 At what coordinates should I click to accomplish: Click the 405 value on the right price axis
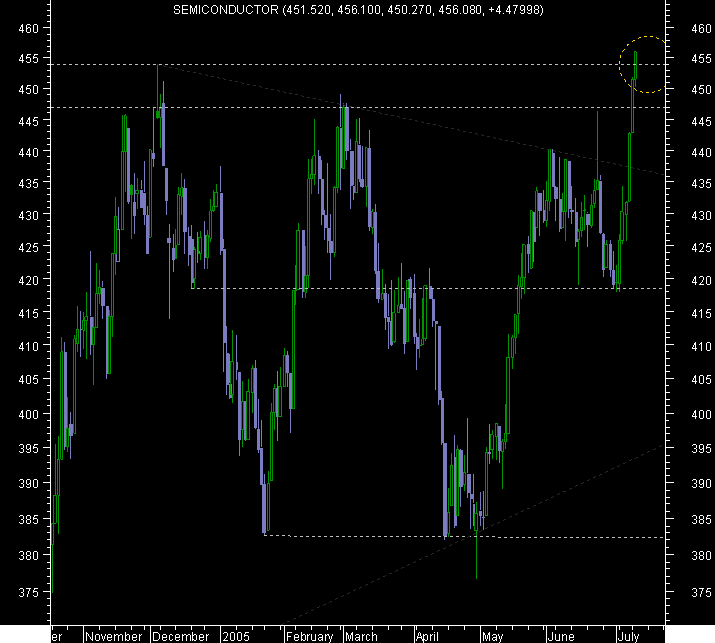[701, 379]
